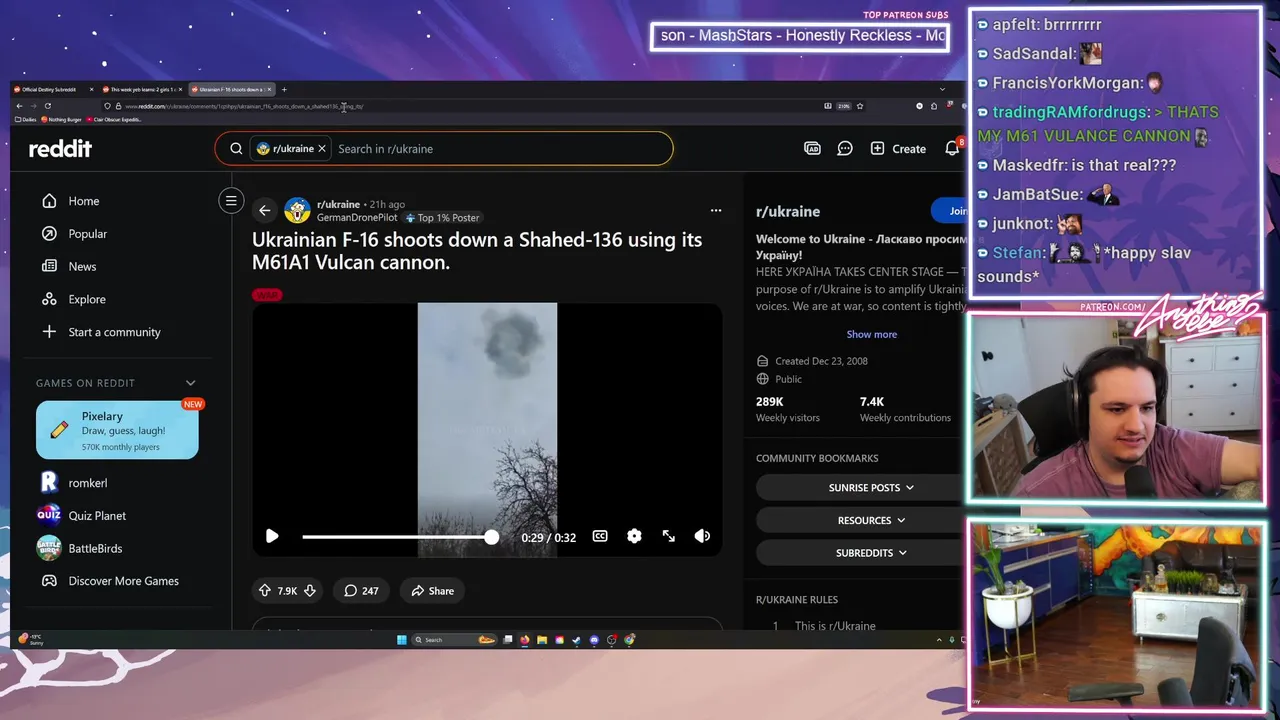The image size is (1280, 720).
Task: Click the Public visibility label
Action: 780,379
